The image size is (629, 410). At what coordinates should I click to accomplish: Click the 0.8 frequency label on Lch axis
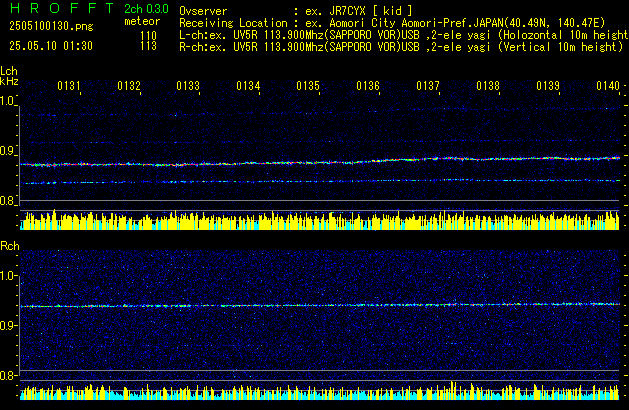click(x=8, y=201)
